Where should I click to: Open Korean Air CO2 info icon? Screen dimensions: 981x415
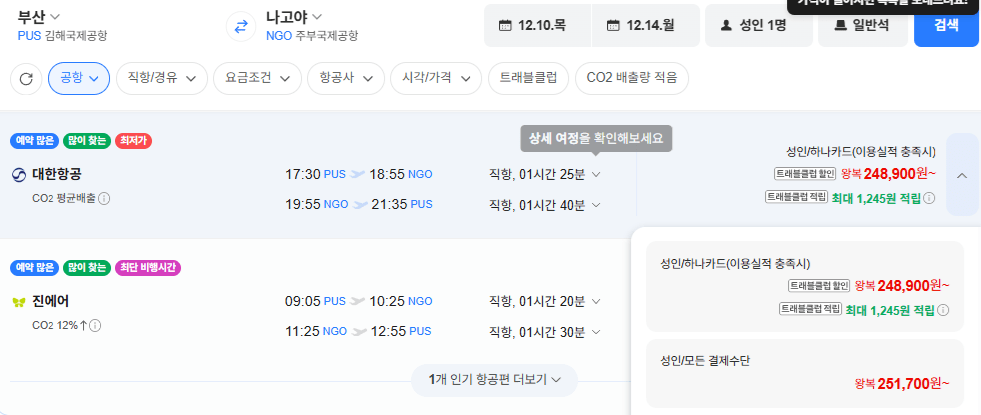[104, 198]
